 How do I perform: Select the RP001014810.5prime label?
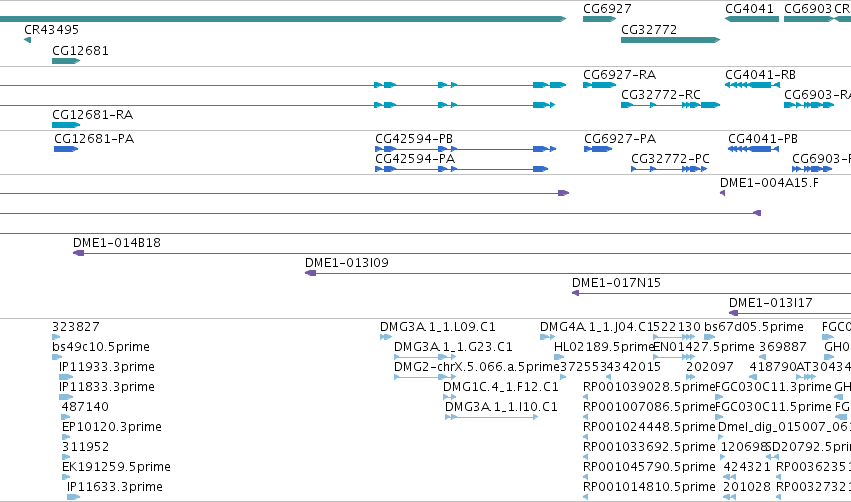649,487
